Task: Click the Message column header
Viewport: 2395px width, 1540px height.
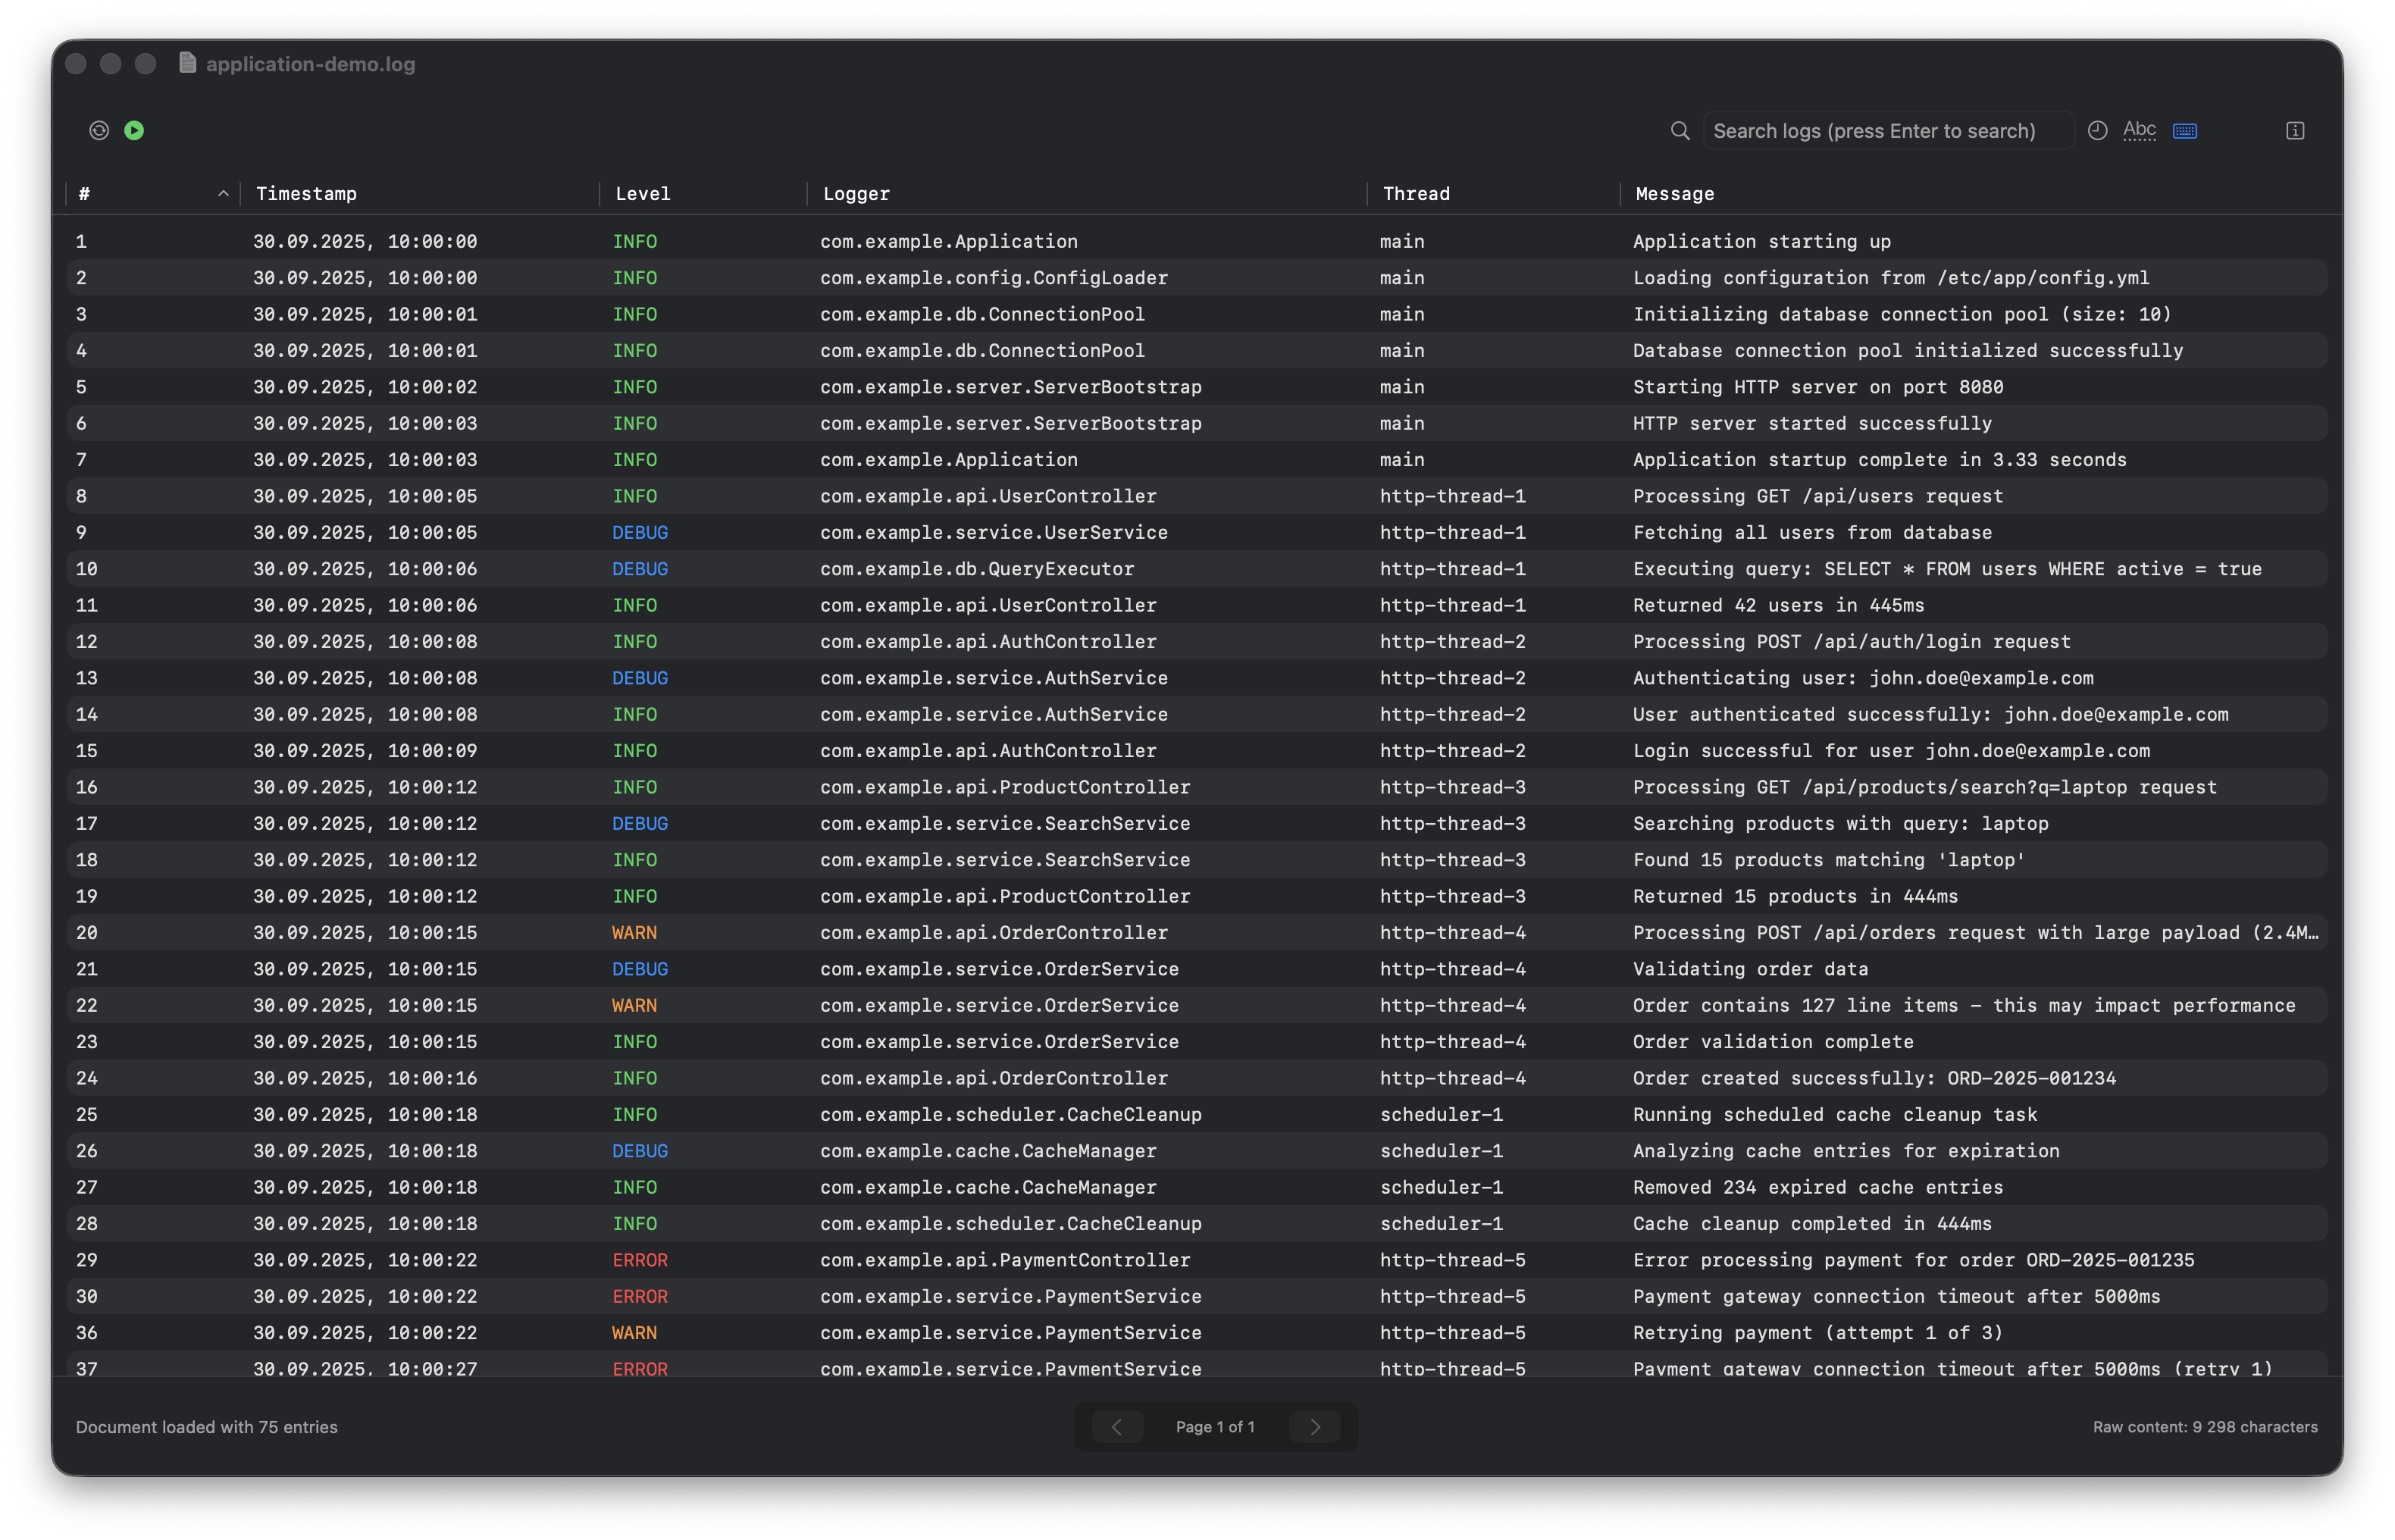Action: 1674,194
